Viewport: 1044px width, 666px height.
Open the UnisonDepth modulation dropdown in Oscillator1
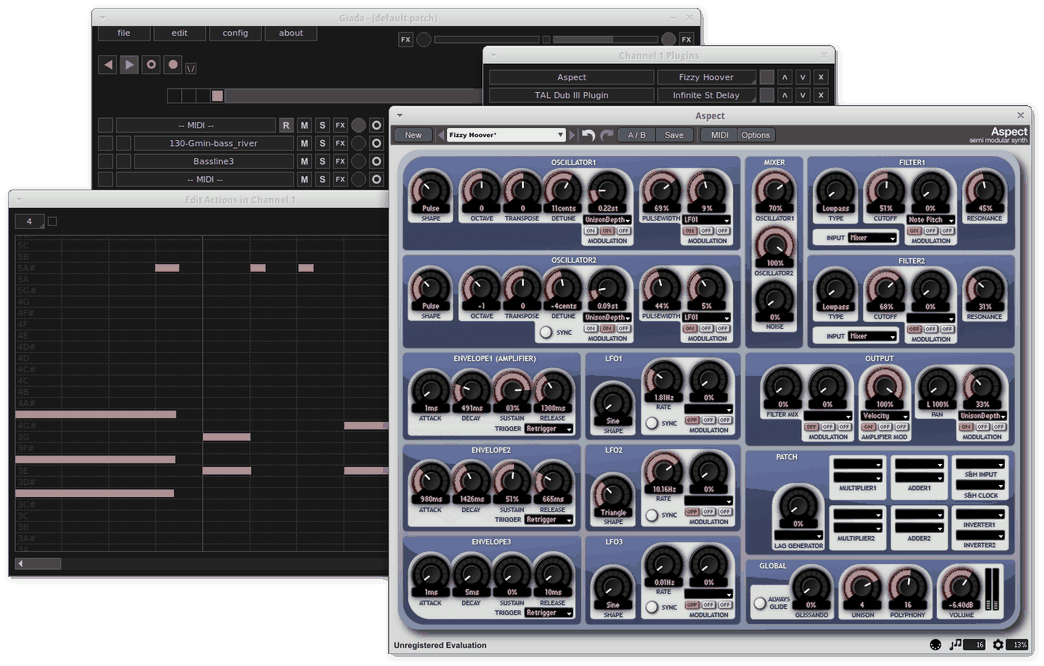608,220
